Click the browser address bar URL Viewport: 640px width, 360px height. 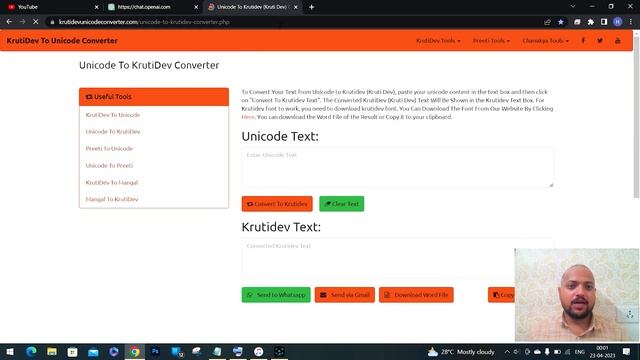[x=144, y=22]
